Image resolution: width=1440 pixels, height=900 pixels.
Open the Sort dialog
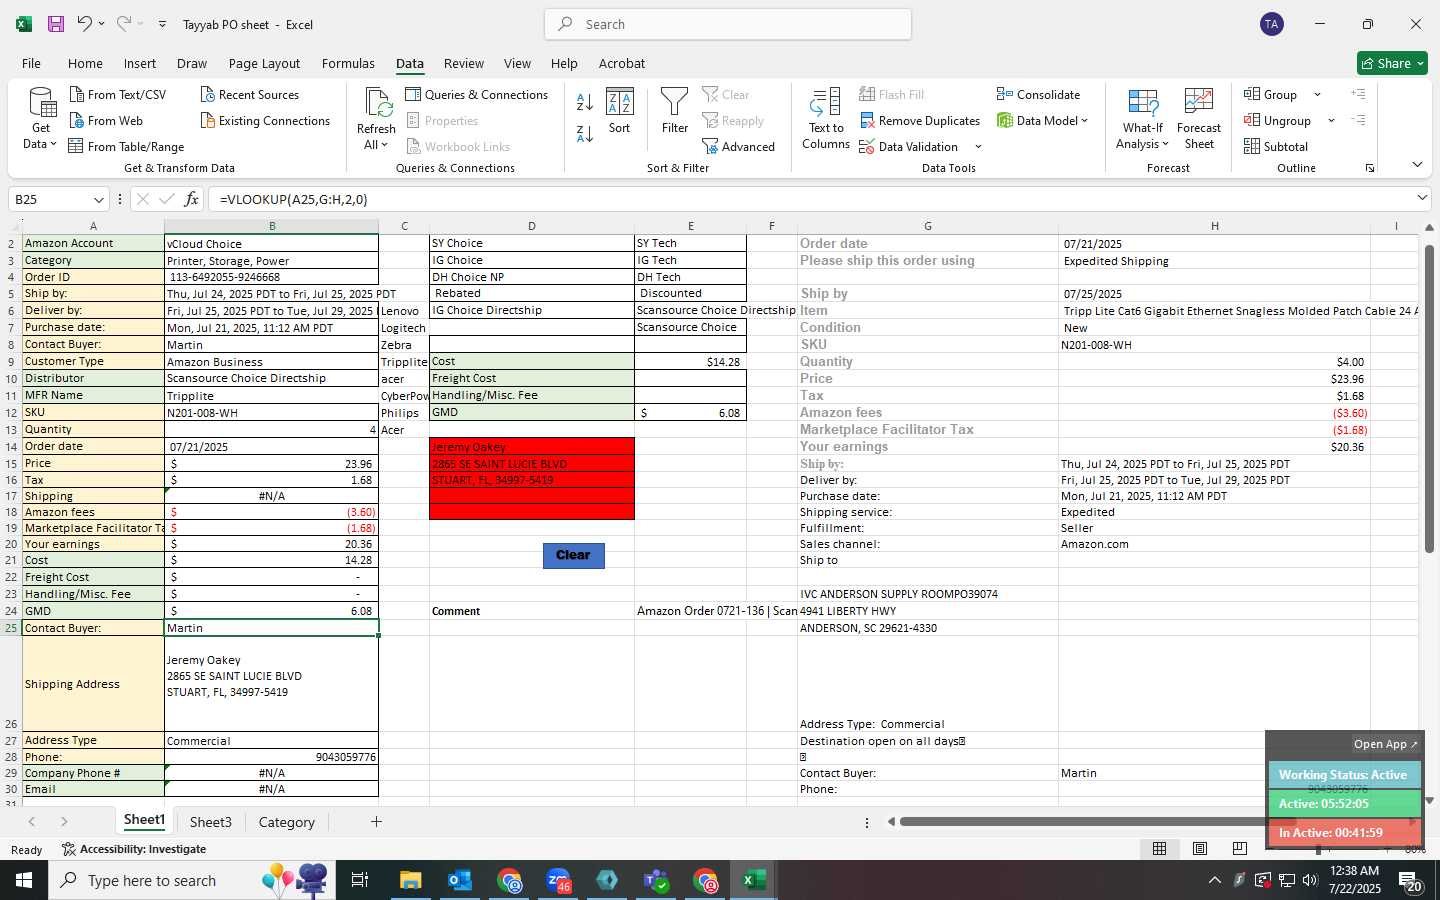[x=620, y=112]
